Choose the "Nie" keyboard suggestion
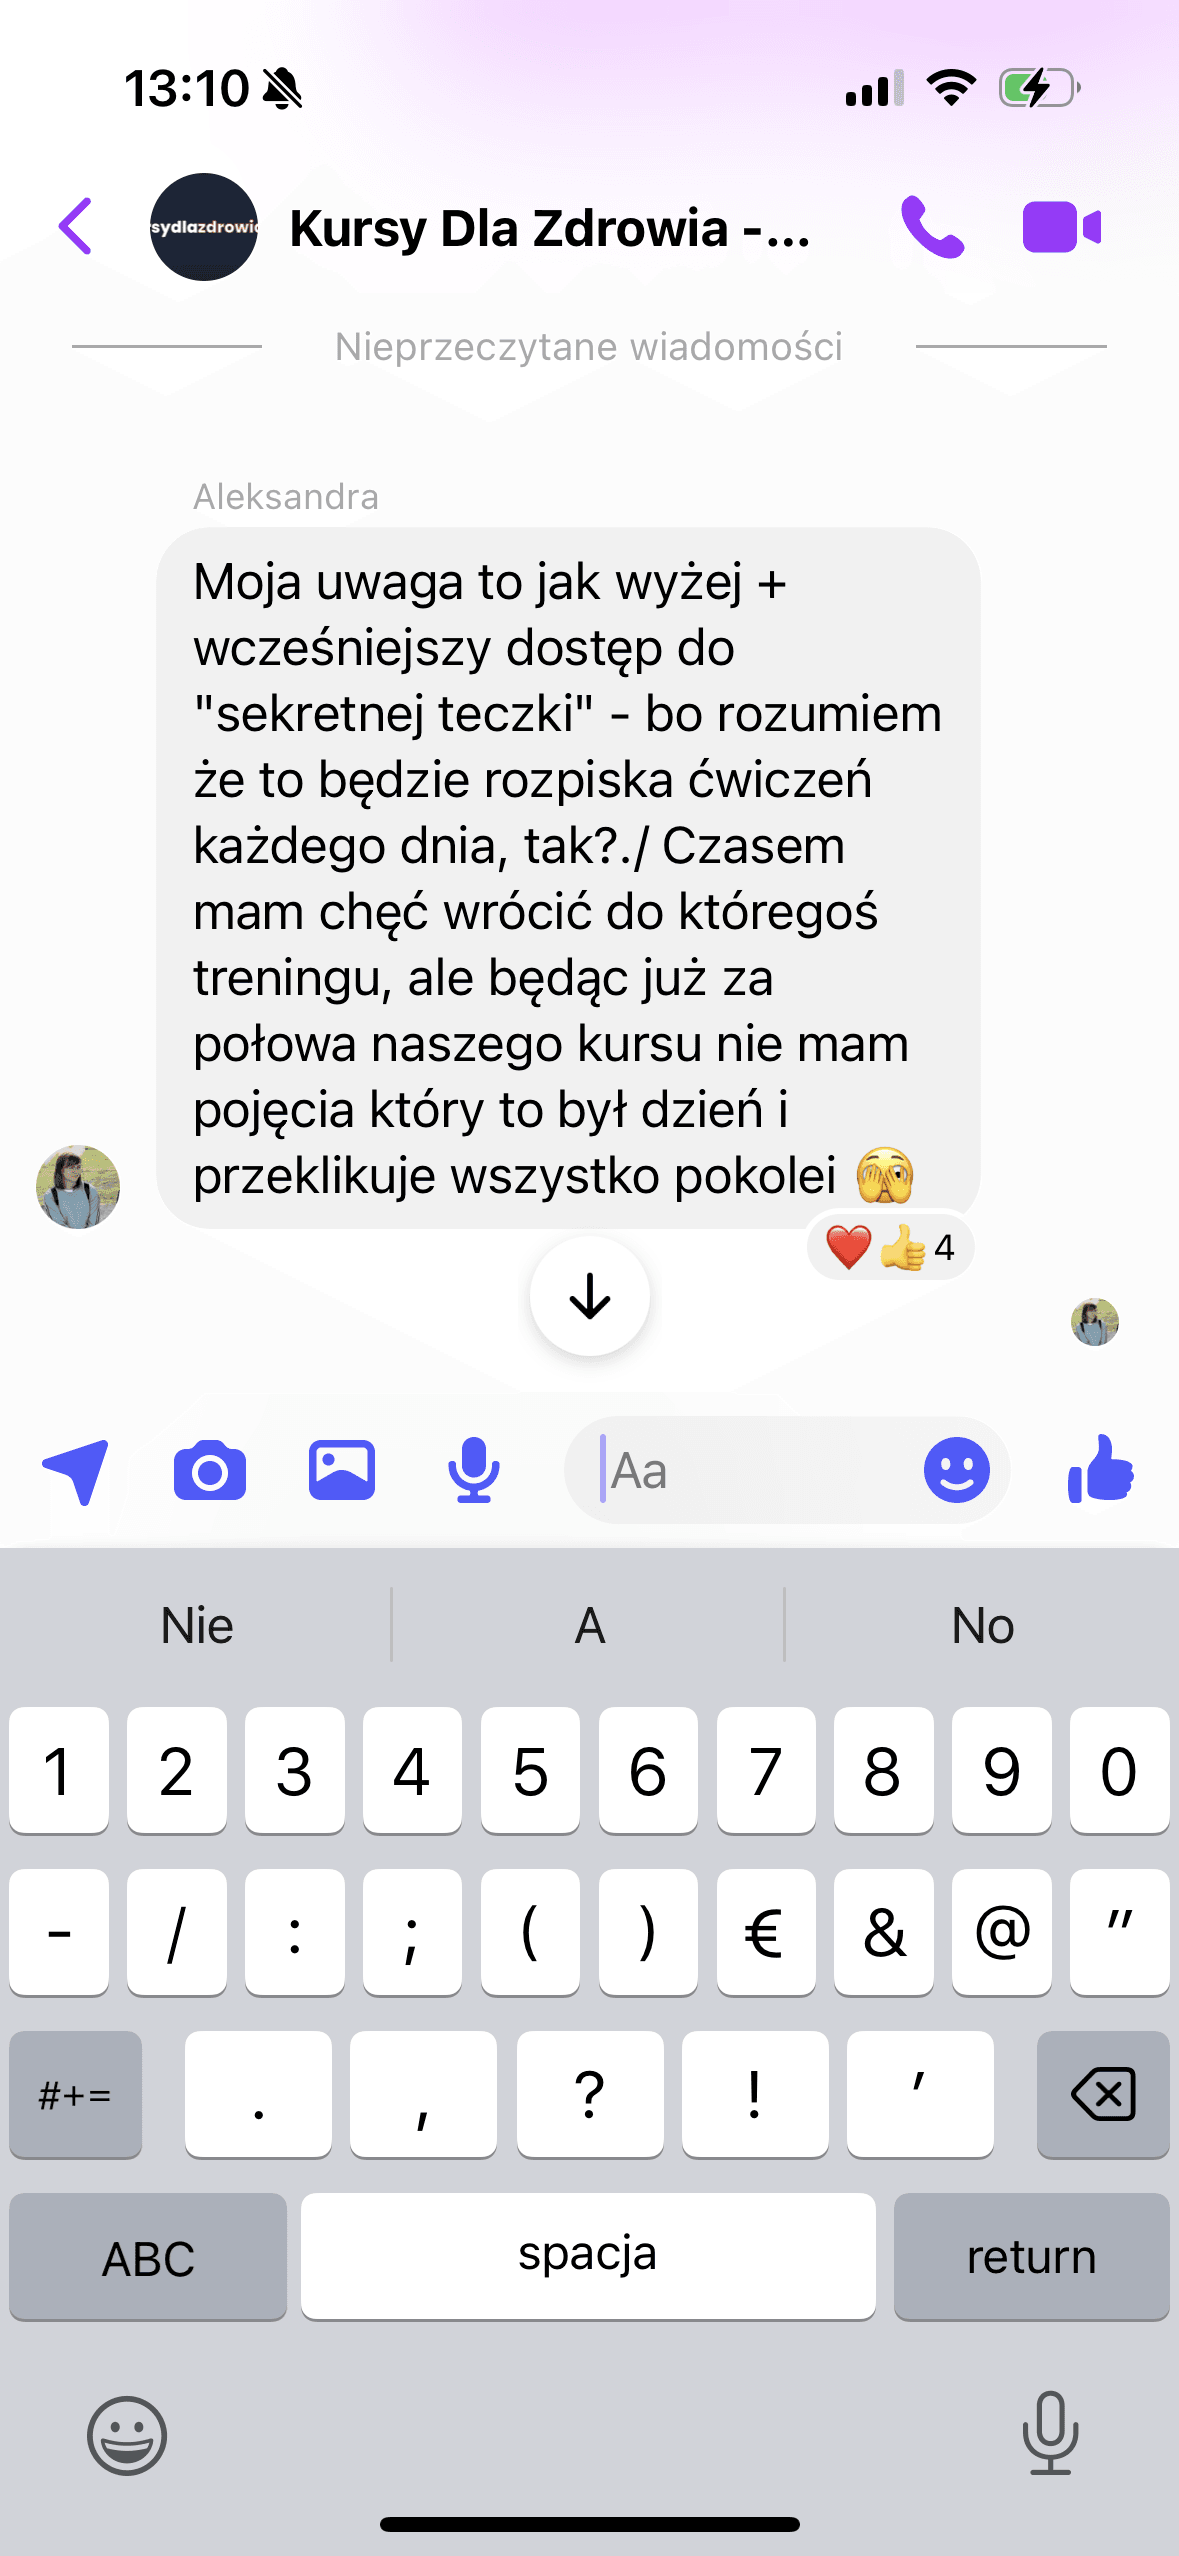The image size is (1179, 2556). point(197,1625)
